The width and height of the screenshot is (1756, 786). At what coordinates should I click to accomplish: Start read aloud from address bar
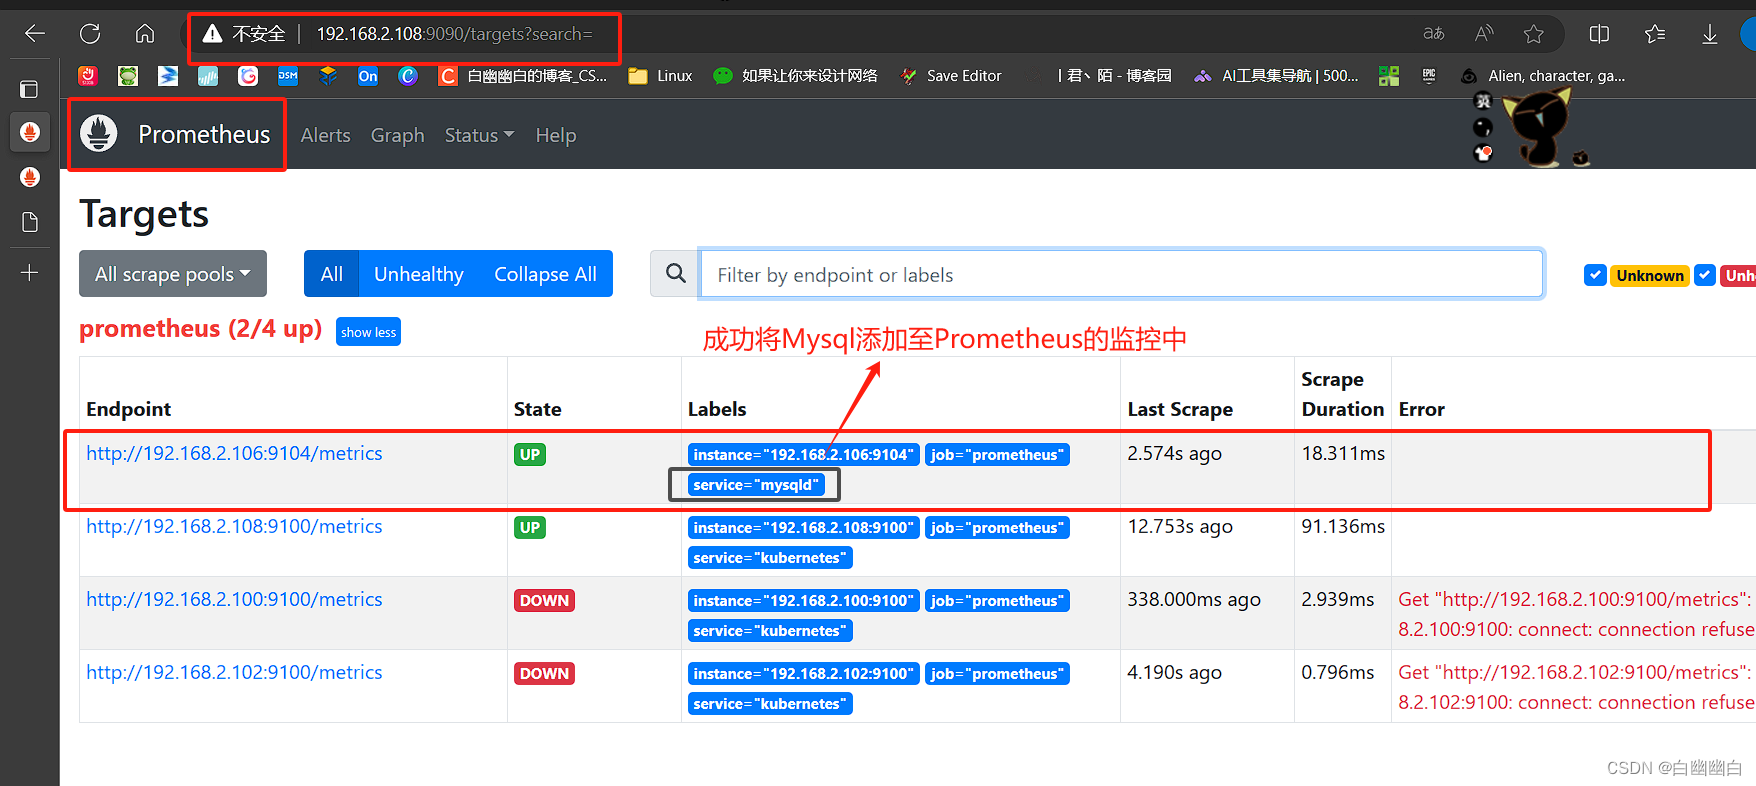(1484, 34)
